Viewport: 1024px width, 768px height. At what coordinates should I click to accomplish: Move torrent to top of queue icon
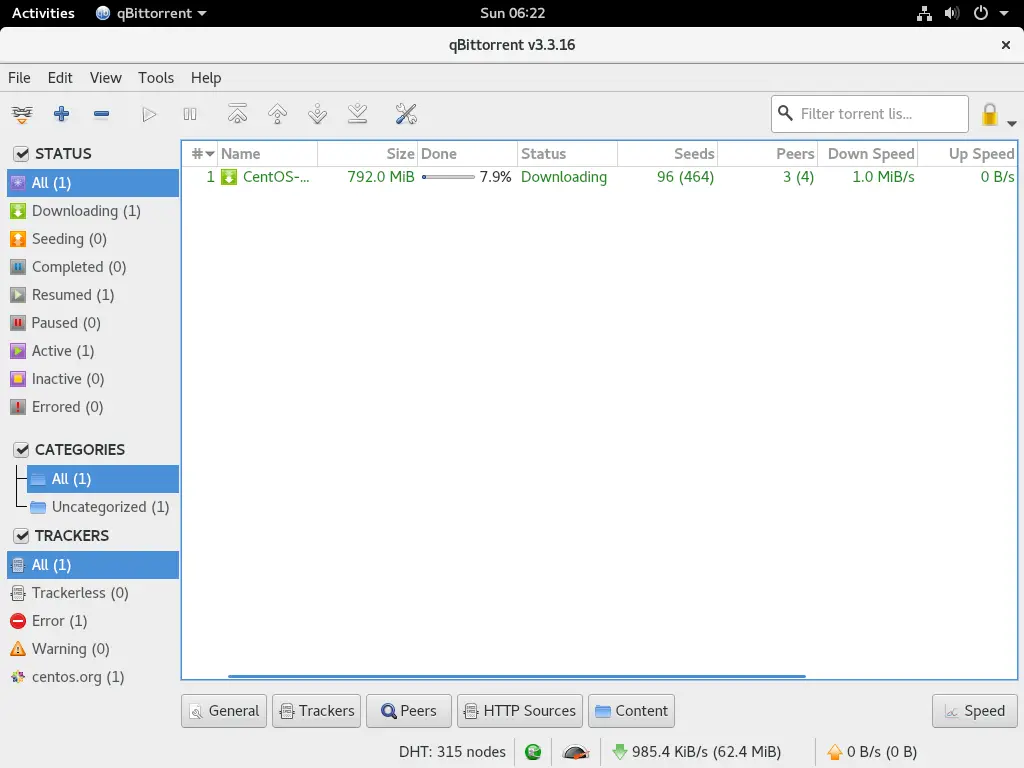pos(237,114)
